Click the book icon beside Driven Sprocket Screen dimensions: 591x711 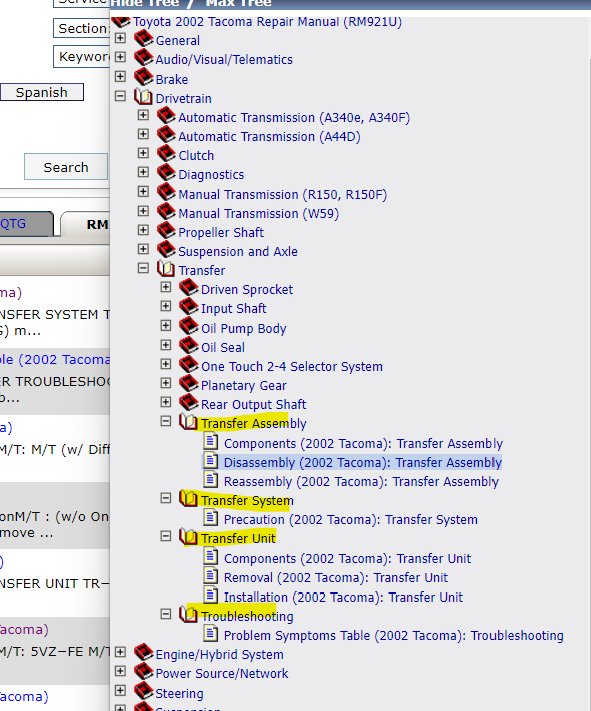189,287
